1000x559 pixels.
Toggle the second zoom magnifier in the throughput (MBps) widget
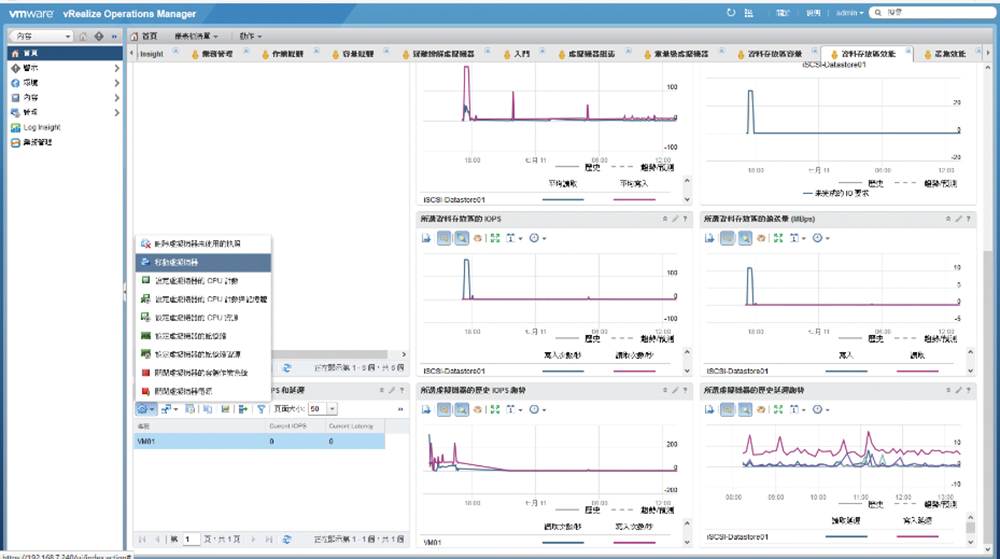click(x=744, y=238)
